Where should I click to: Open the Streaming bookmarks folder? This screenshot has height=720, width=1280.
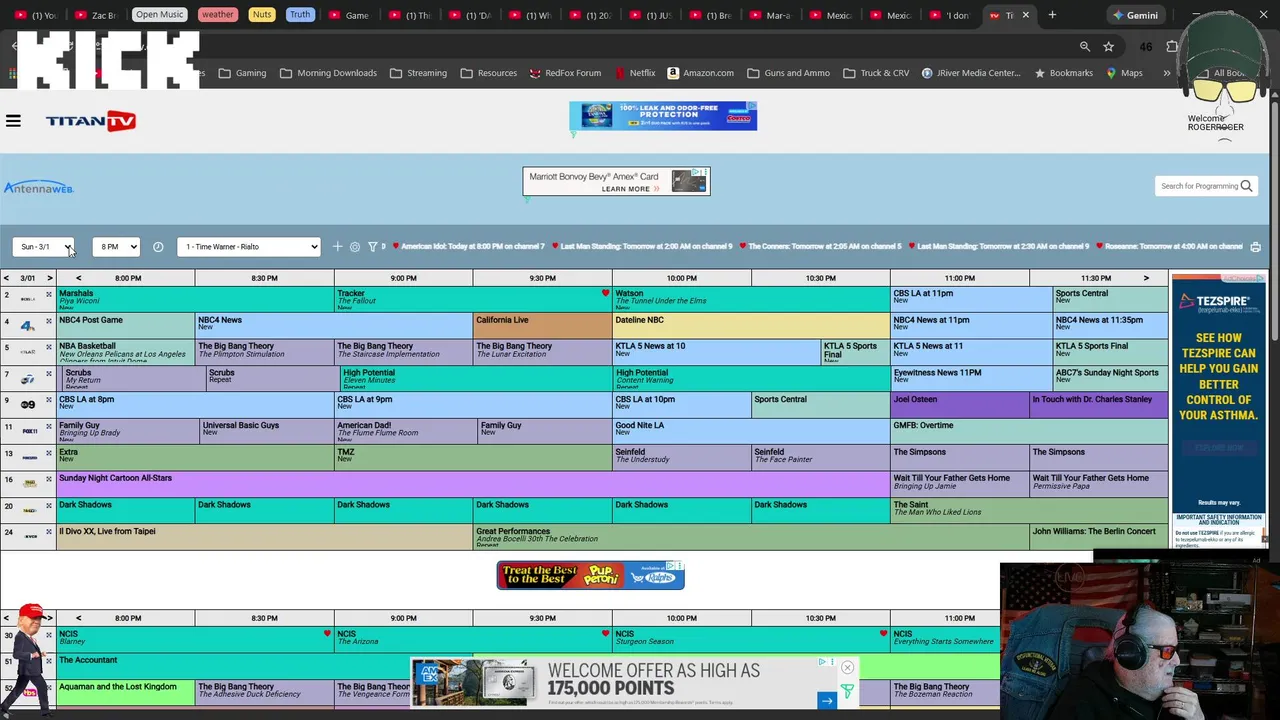[418, 73]
